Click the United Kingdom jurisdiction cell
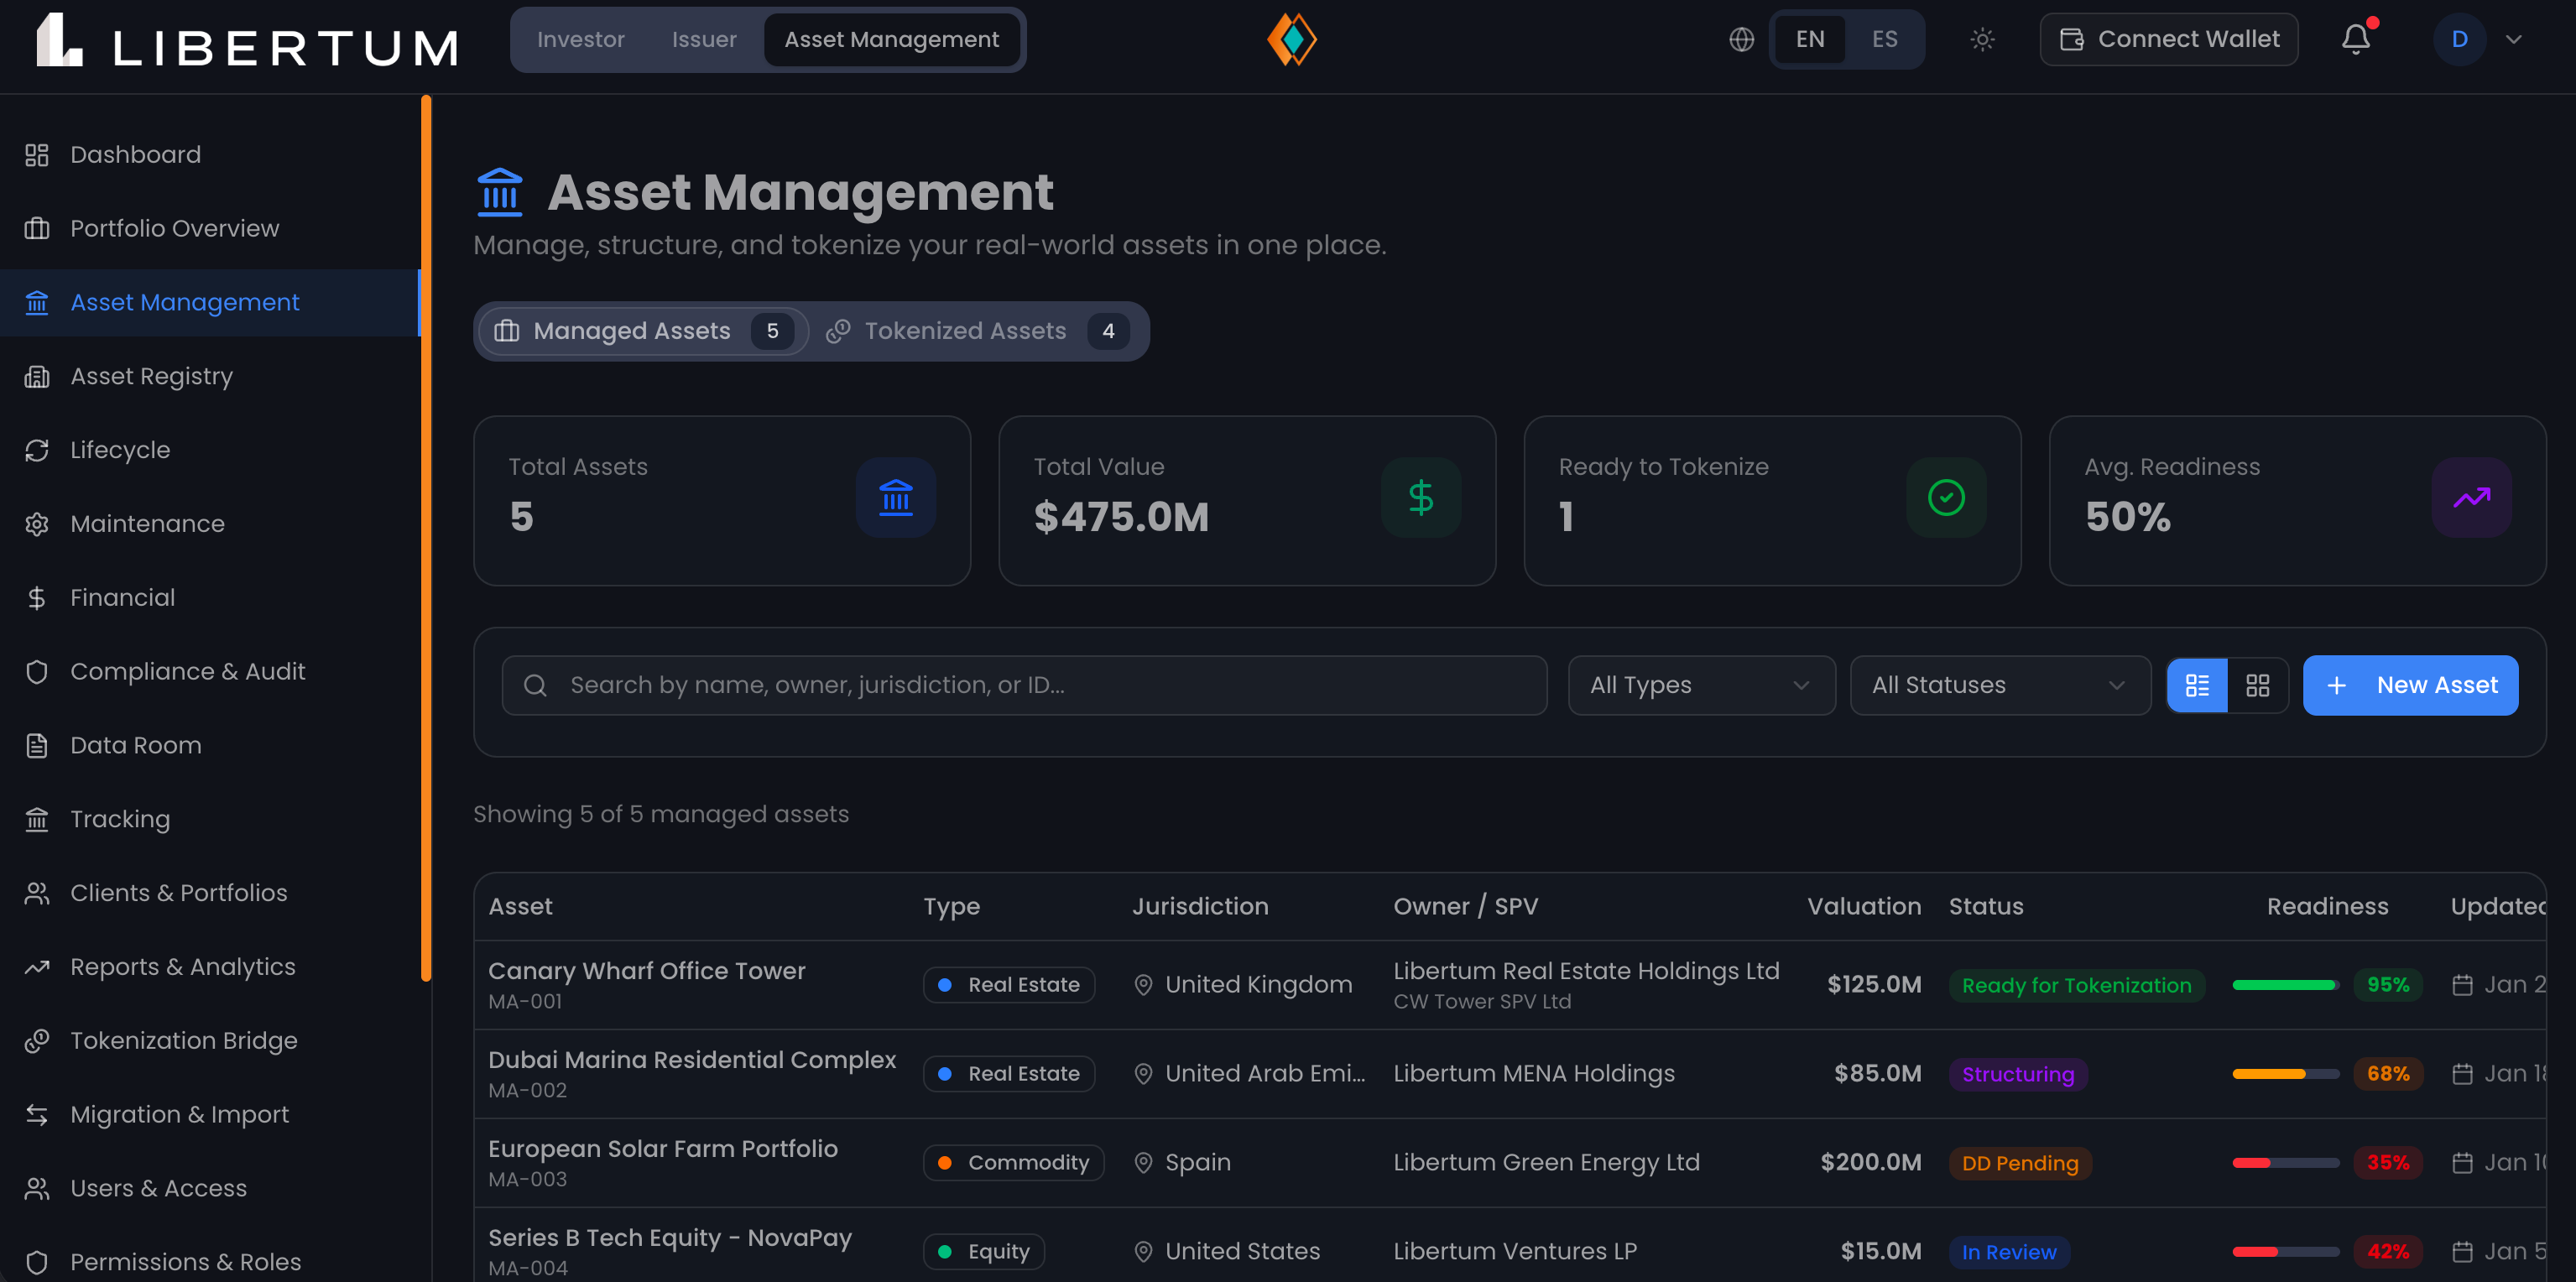Image resolution: width=2576 pixels, height=1282 pixels. click(1243, 985)
